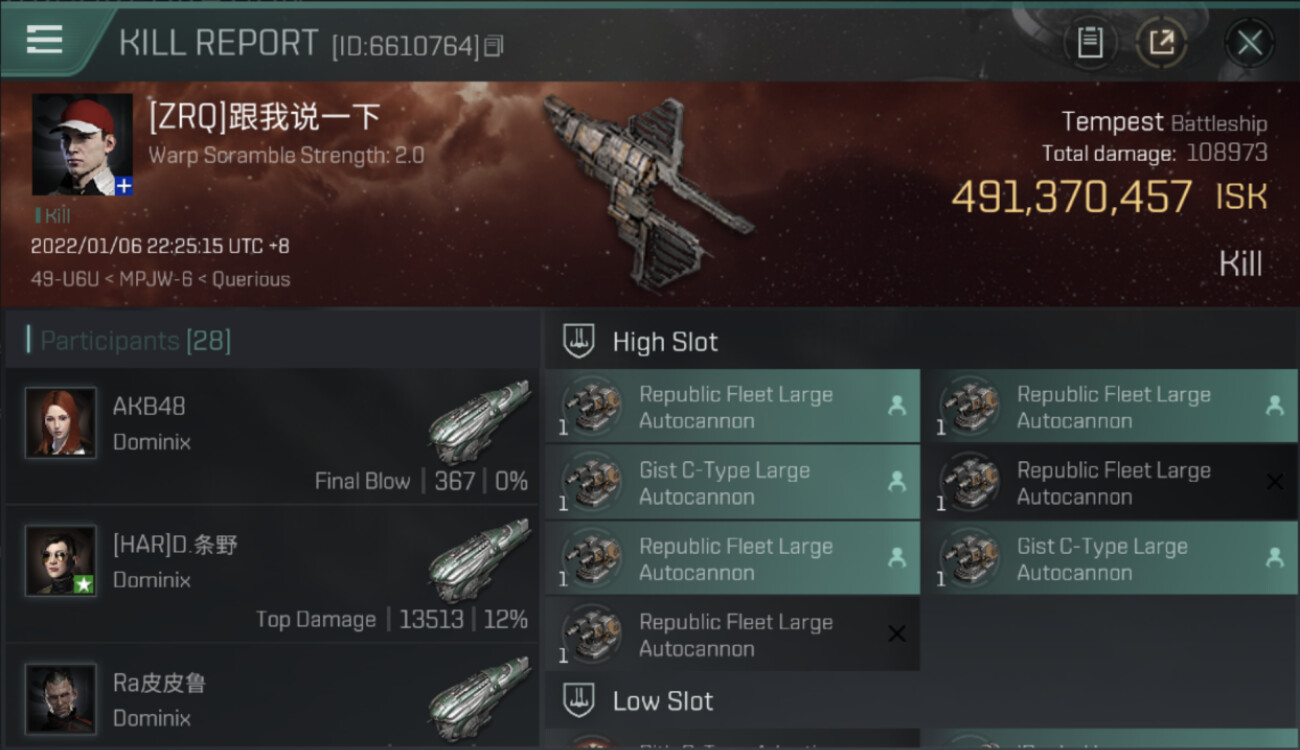Select the left-column Gist C-Type Large Autocannon
The image size is (1300, 750).
pyautogui.click(x=732, y=483)
